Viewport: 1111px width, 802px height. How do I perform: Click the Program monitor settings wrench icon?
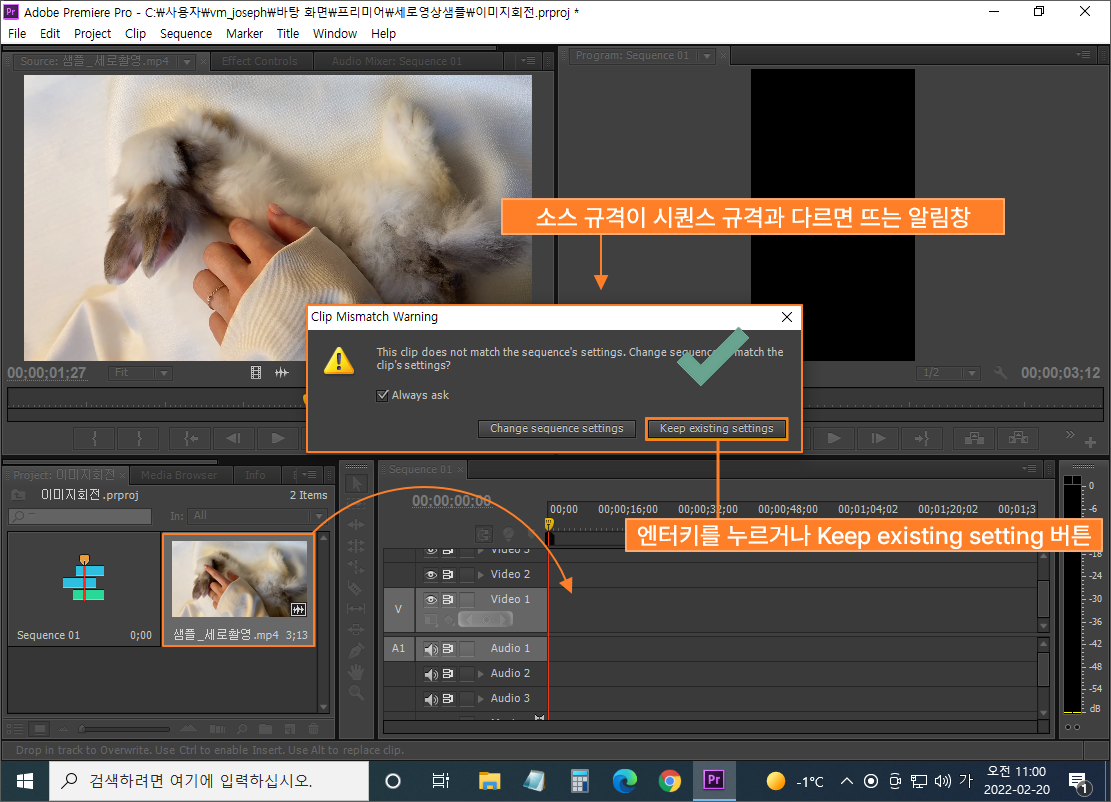click(x=1000, y=373)
